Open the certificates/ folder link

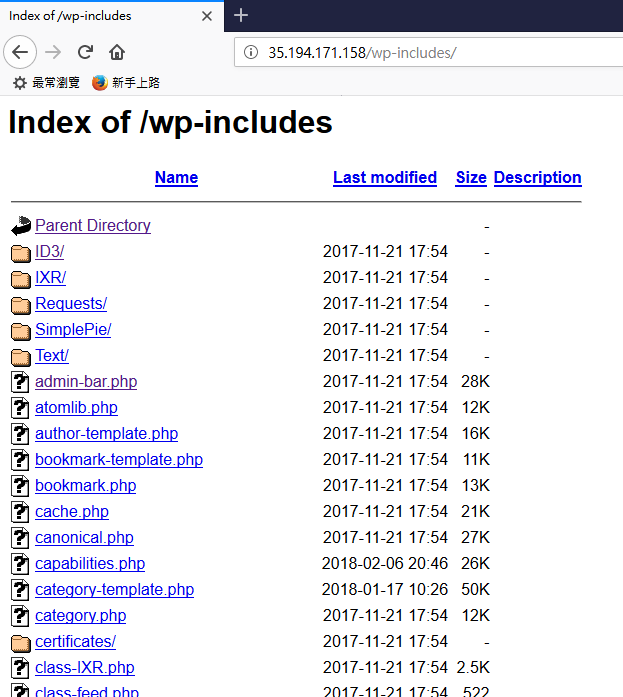point(76,641)
